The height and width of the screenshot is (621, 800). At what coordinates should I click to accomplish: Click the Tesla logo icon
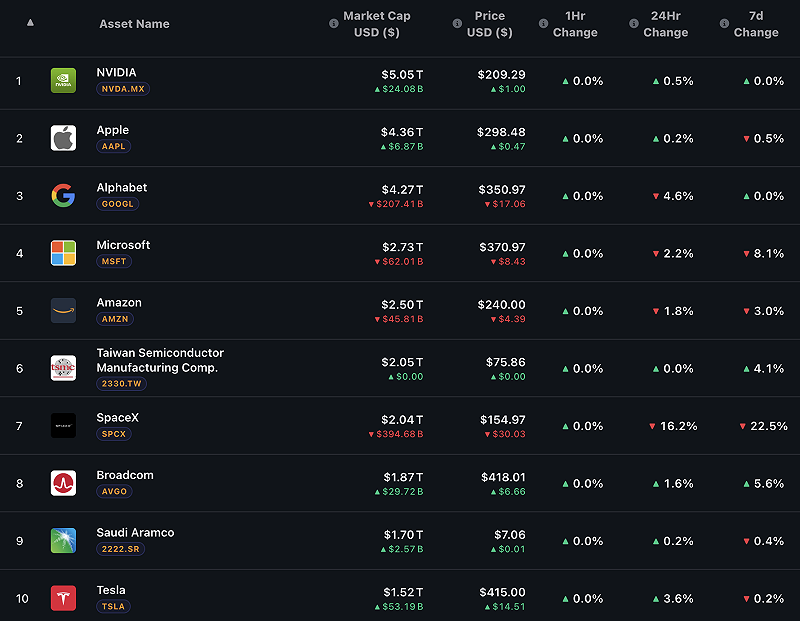63,598
